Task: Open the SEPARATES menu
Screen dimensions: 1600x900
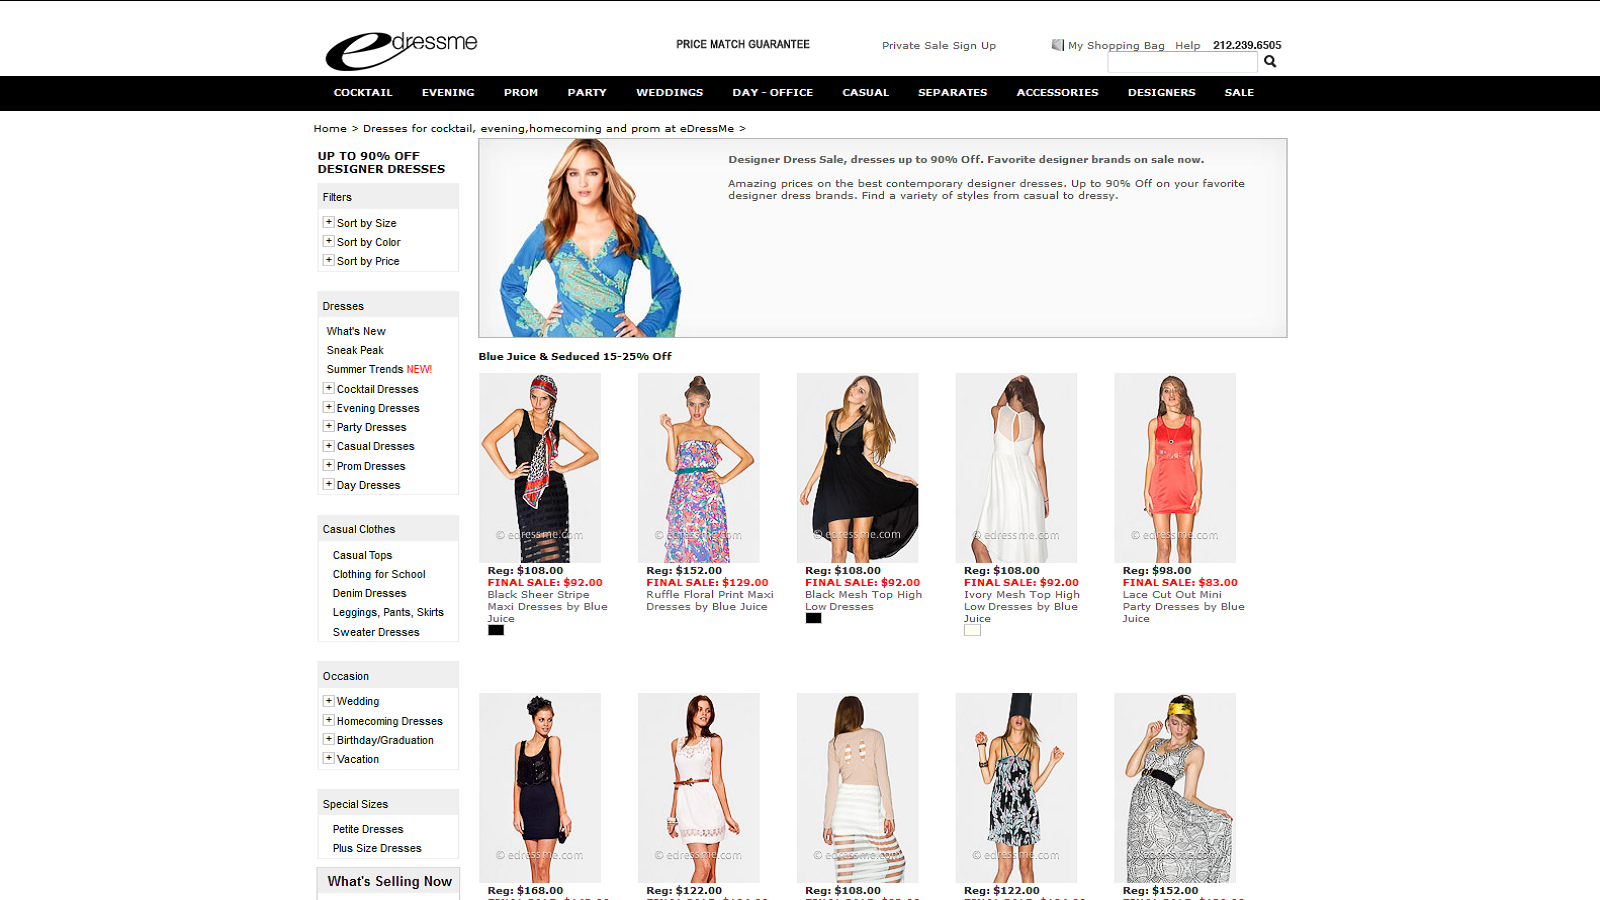Action: click(953, 93)
